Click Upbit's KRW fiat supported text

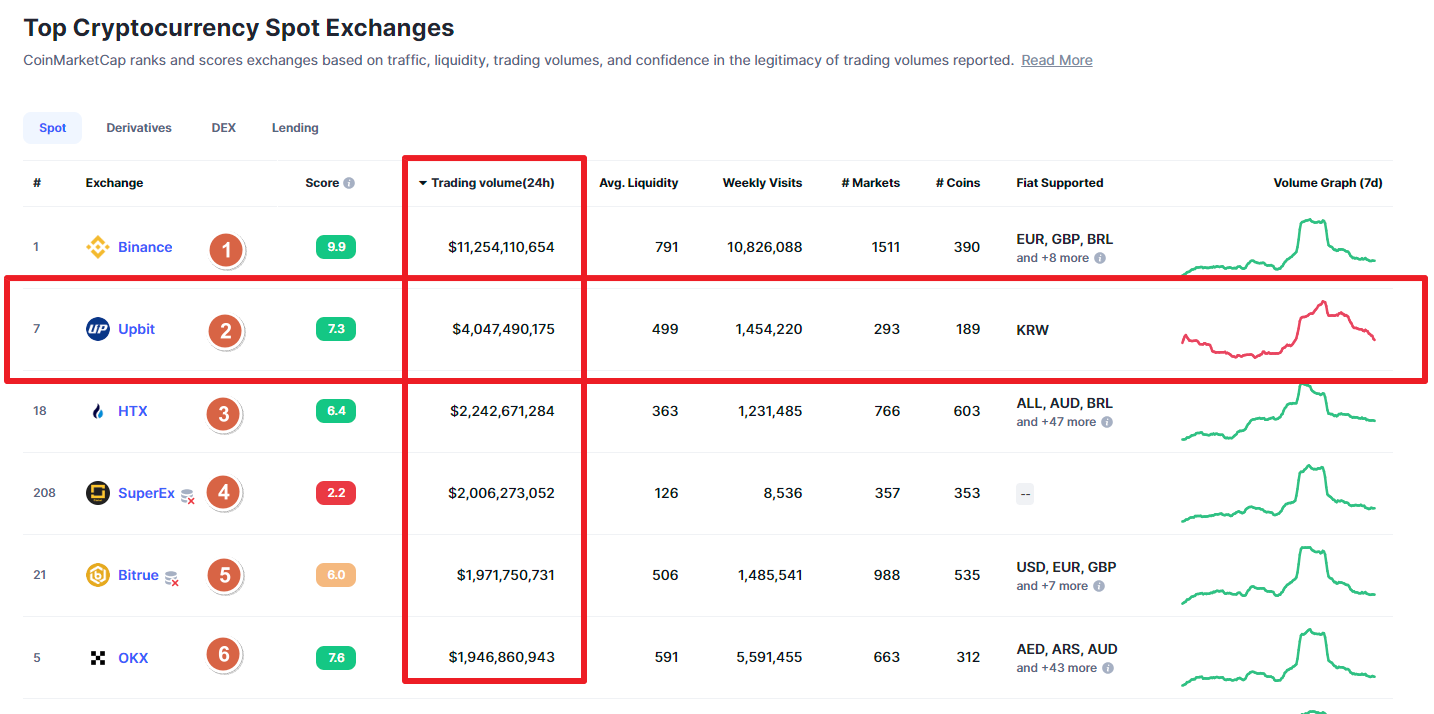click(x=1033, y=329)
